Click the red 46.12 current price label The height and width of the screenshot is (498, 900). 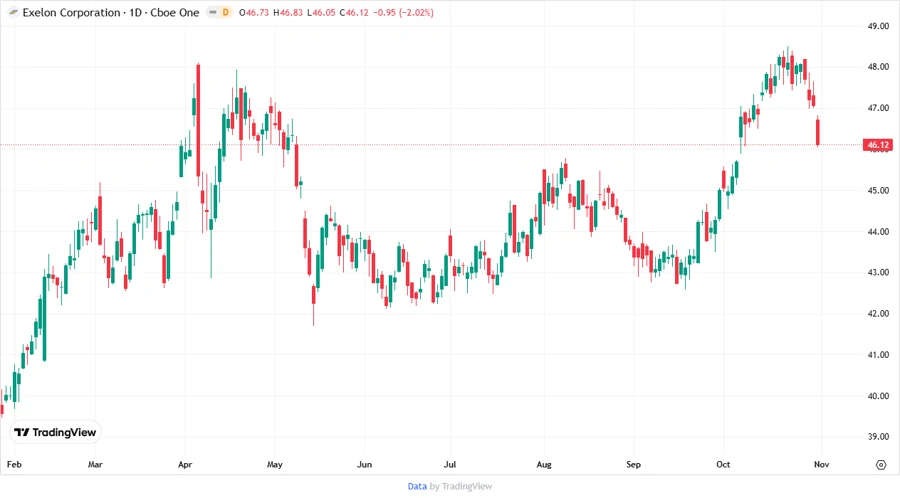click(x=878, y=145)
